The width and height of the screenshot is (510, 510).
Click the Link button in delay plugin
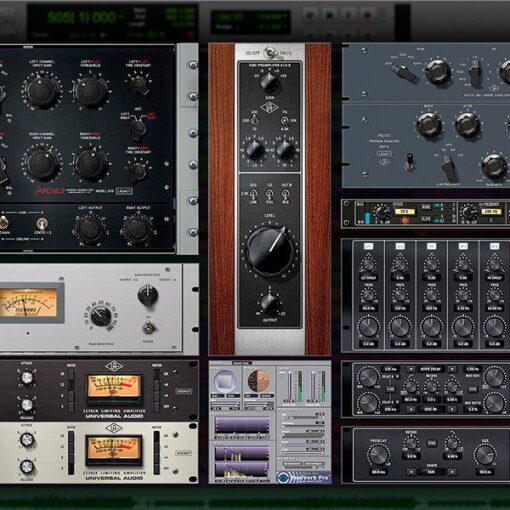(390, 389)
